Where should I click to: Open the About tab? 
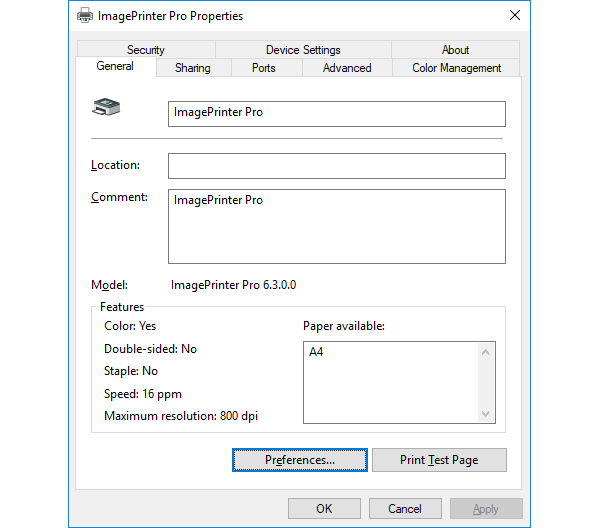tap(455, 50)
